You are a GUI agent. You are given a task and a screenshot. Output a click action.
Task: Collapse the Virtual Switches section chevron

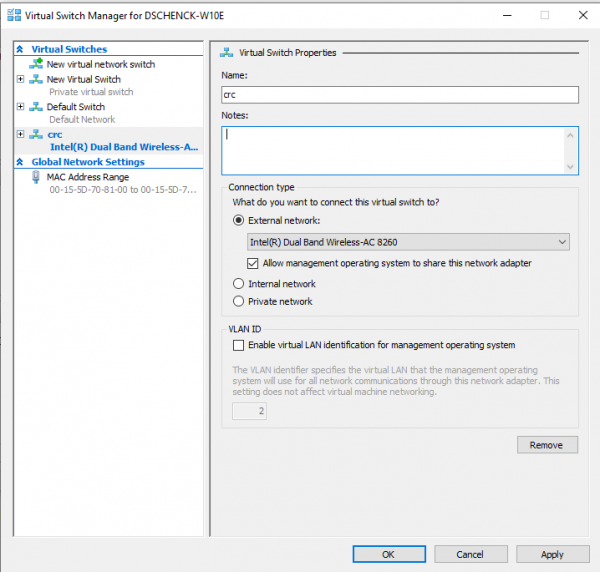20,49
